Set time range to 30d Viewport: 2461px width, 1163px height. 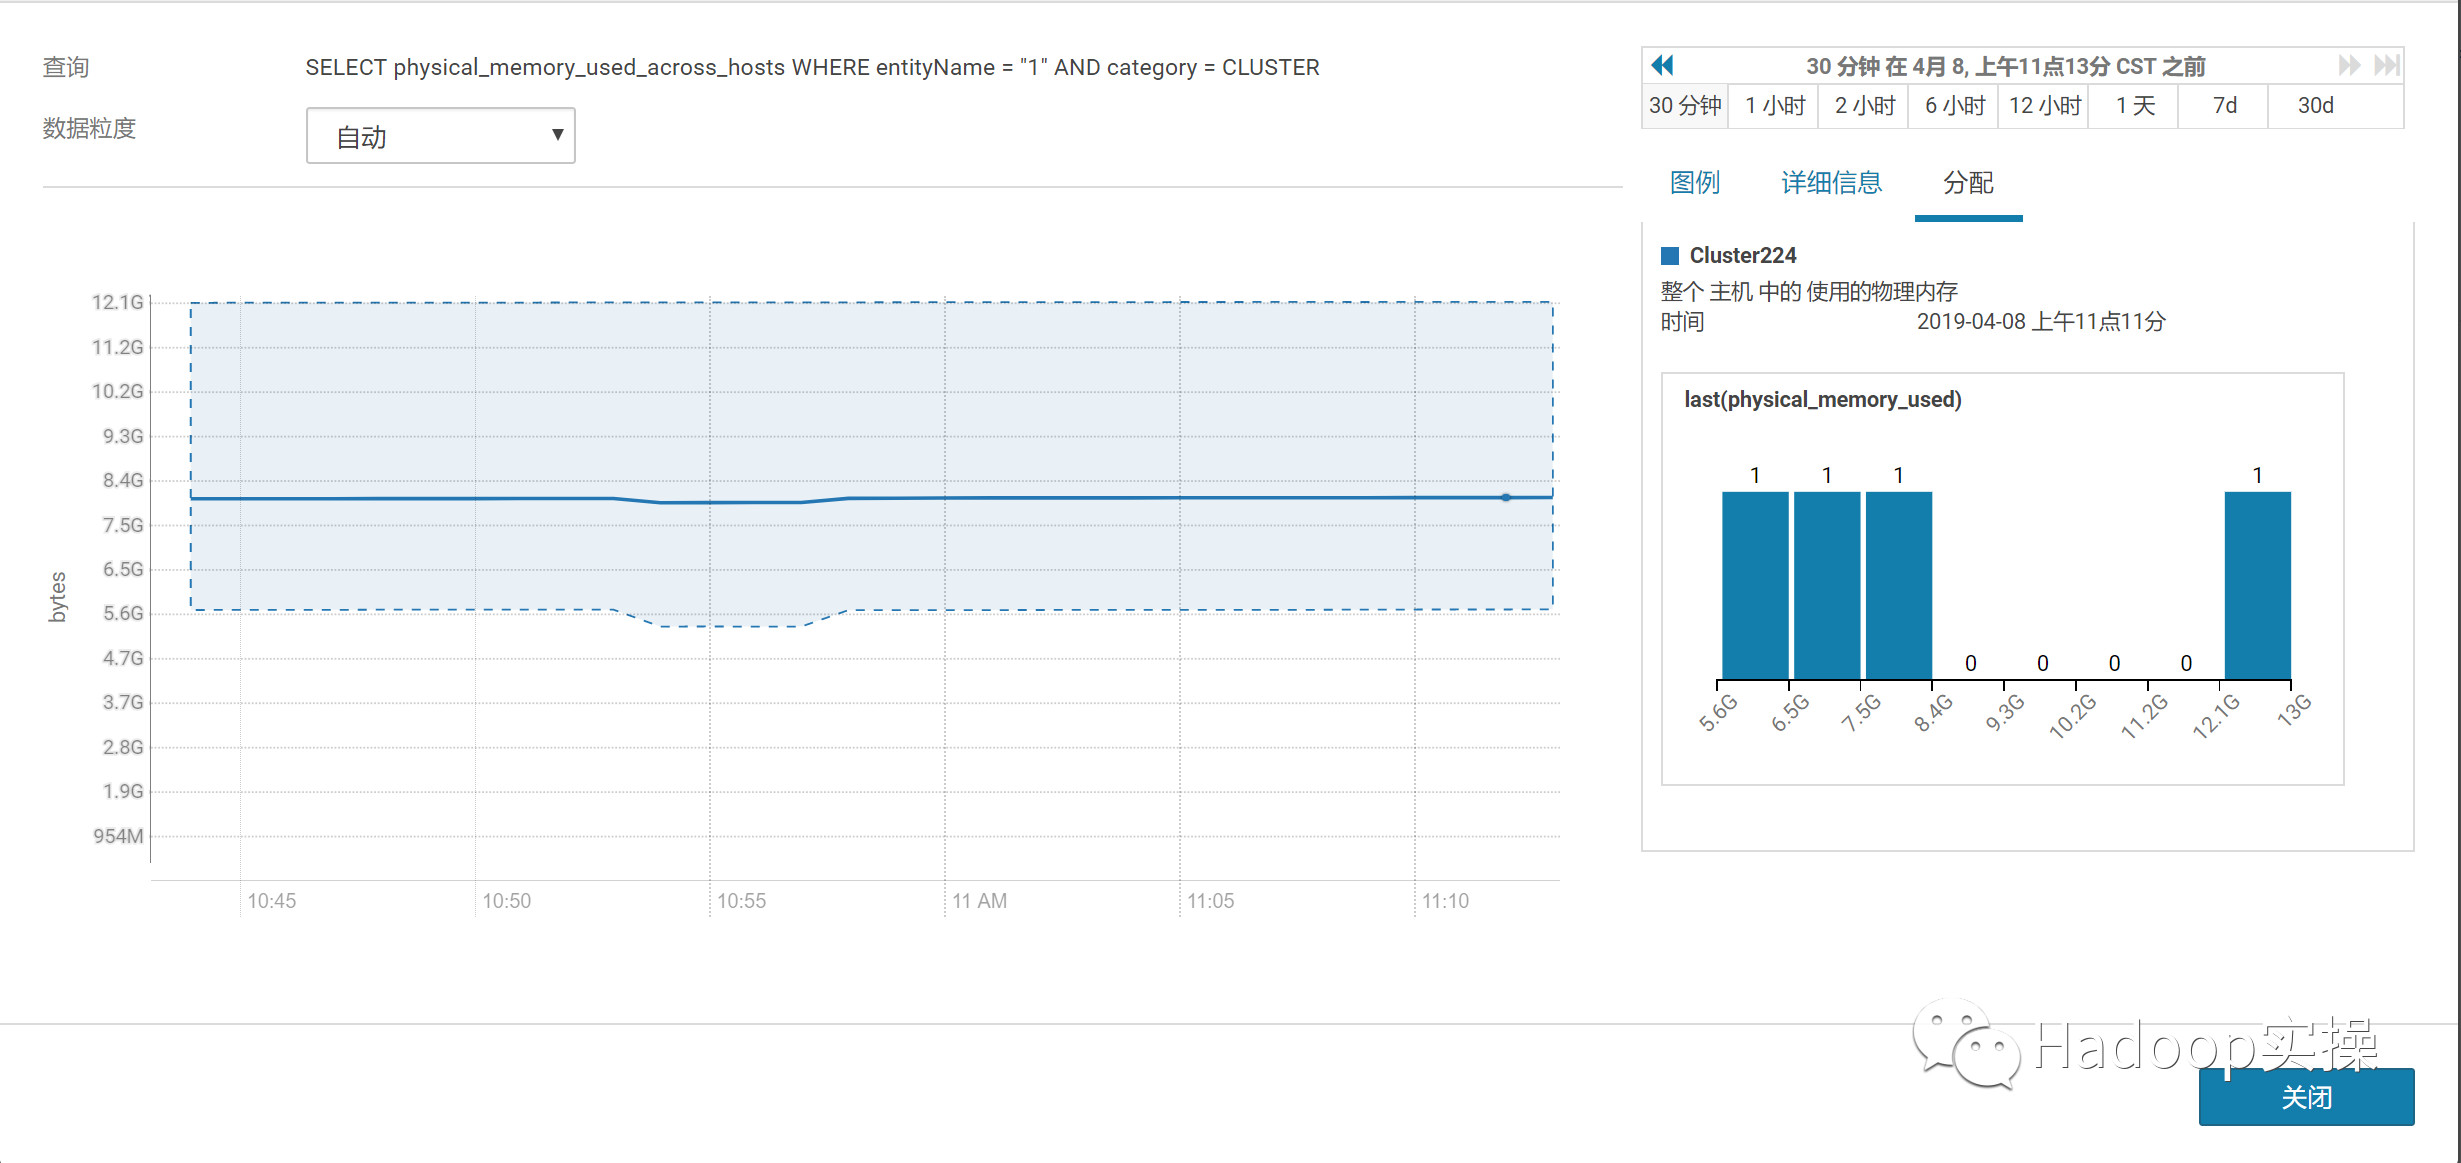pyautogui.click(x=2316, y=106)
